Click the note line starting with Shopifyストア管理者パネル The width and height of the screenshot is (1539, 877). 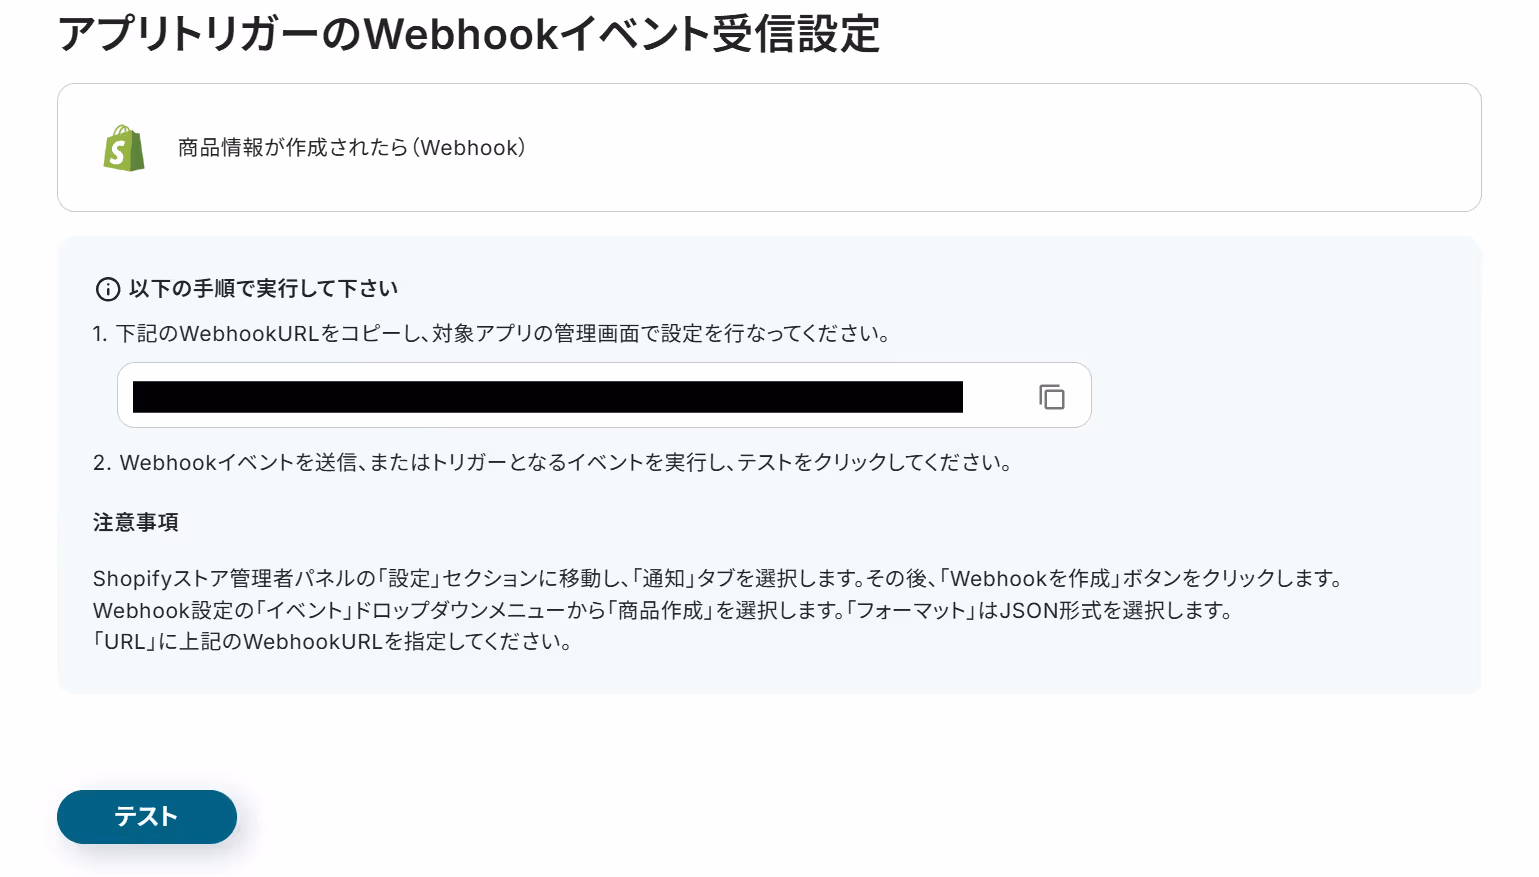point(718,579)
